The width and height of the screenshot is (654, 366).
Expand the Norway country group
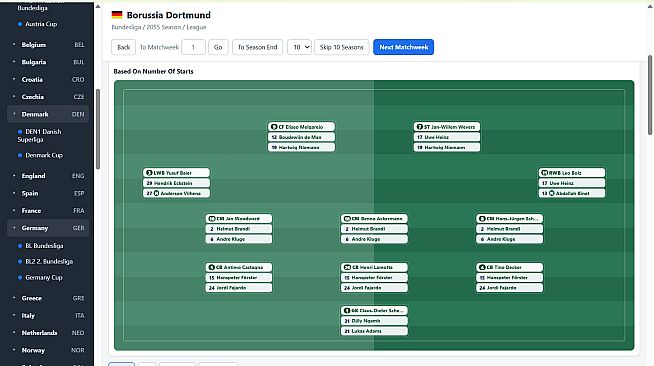(48, 351)
